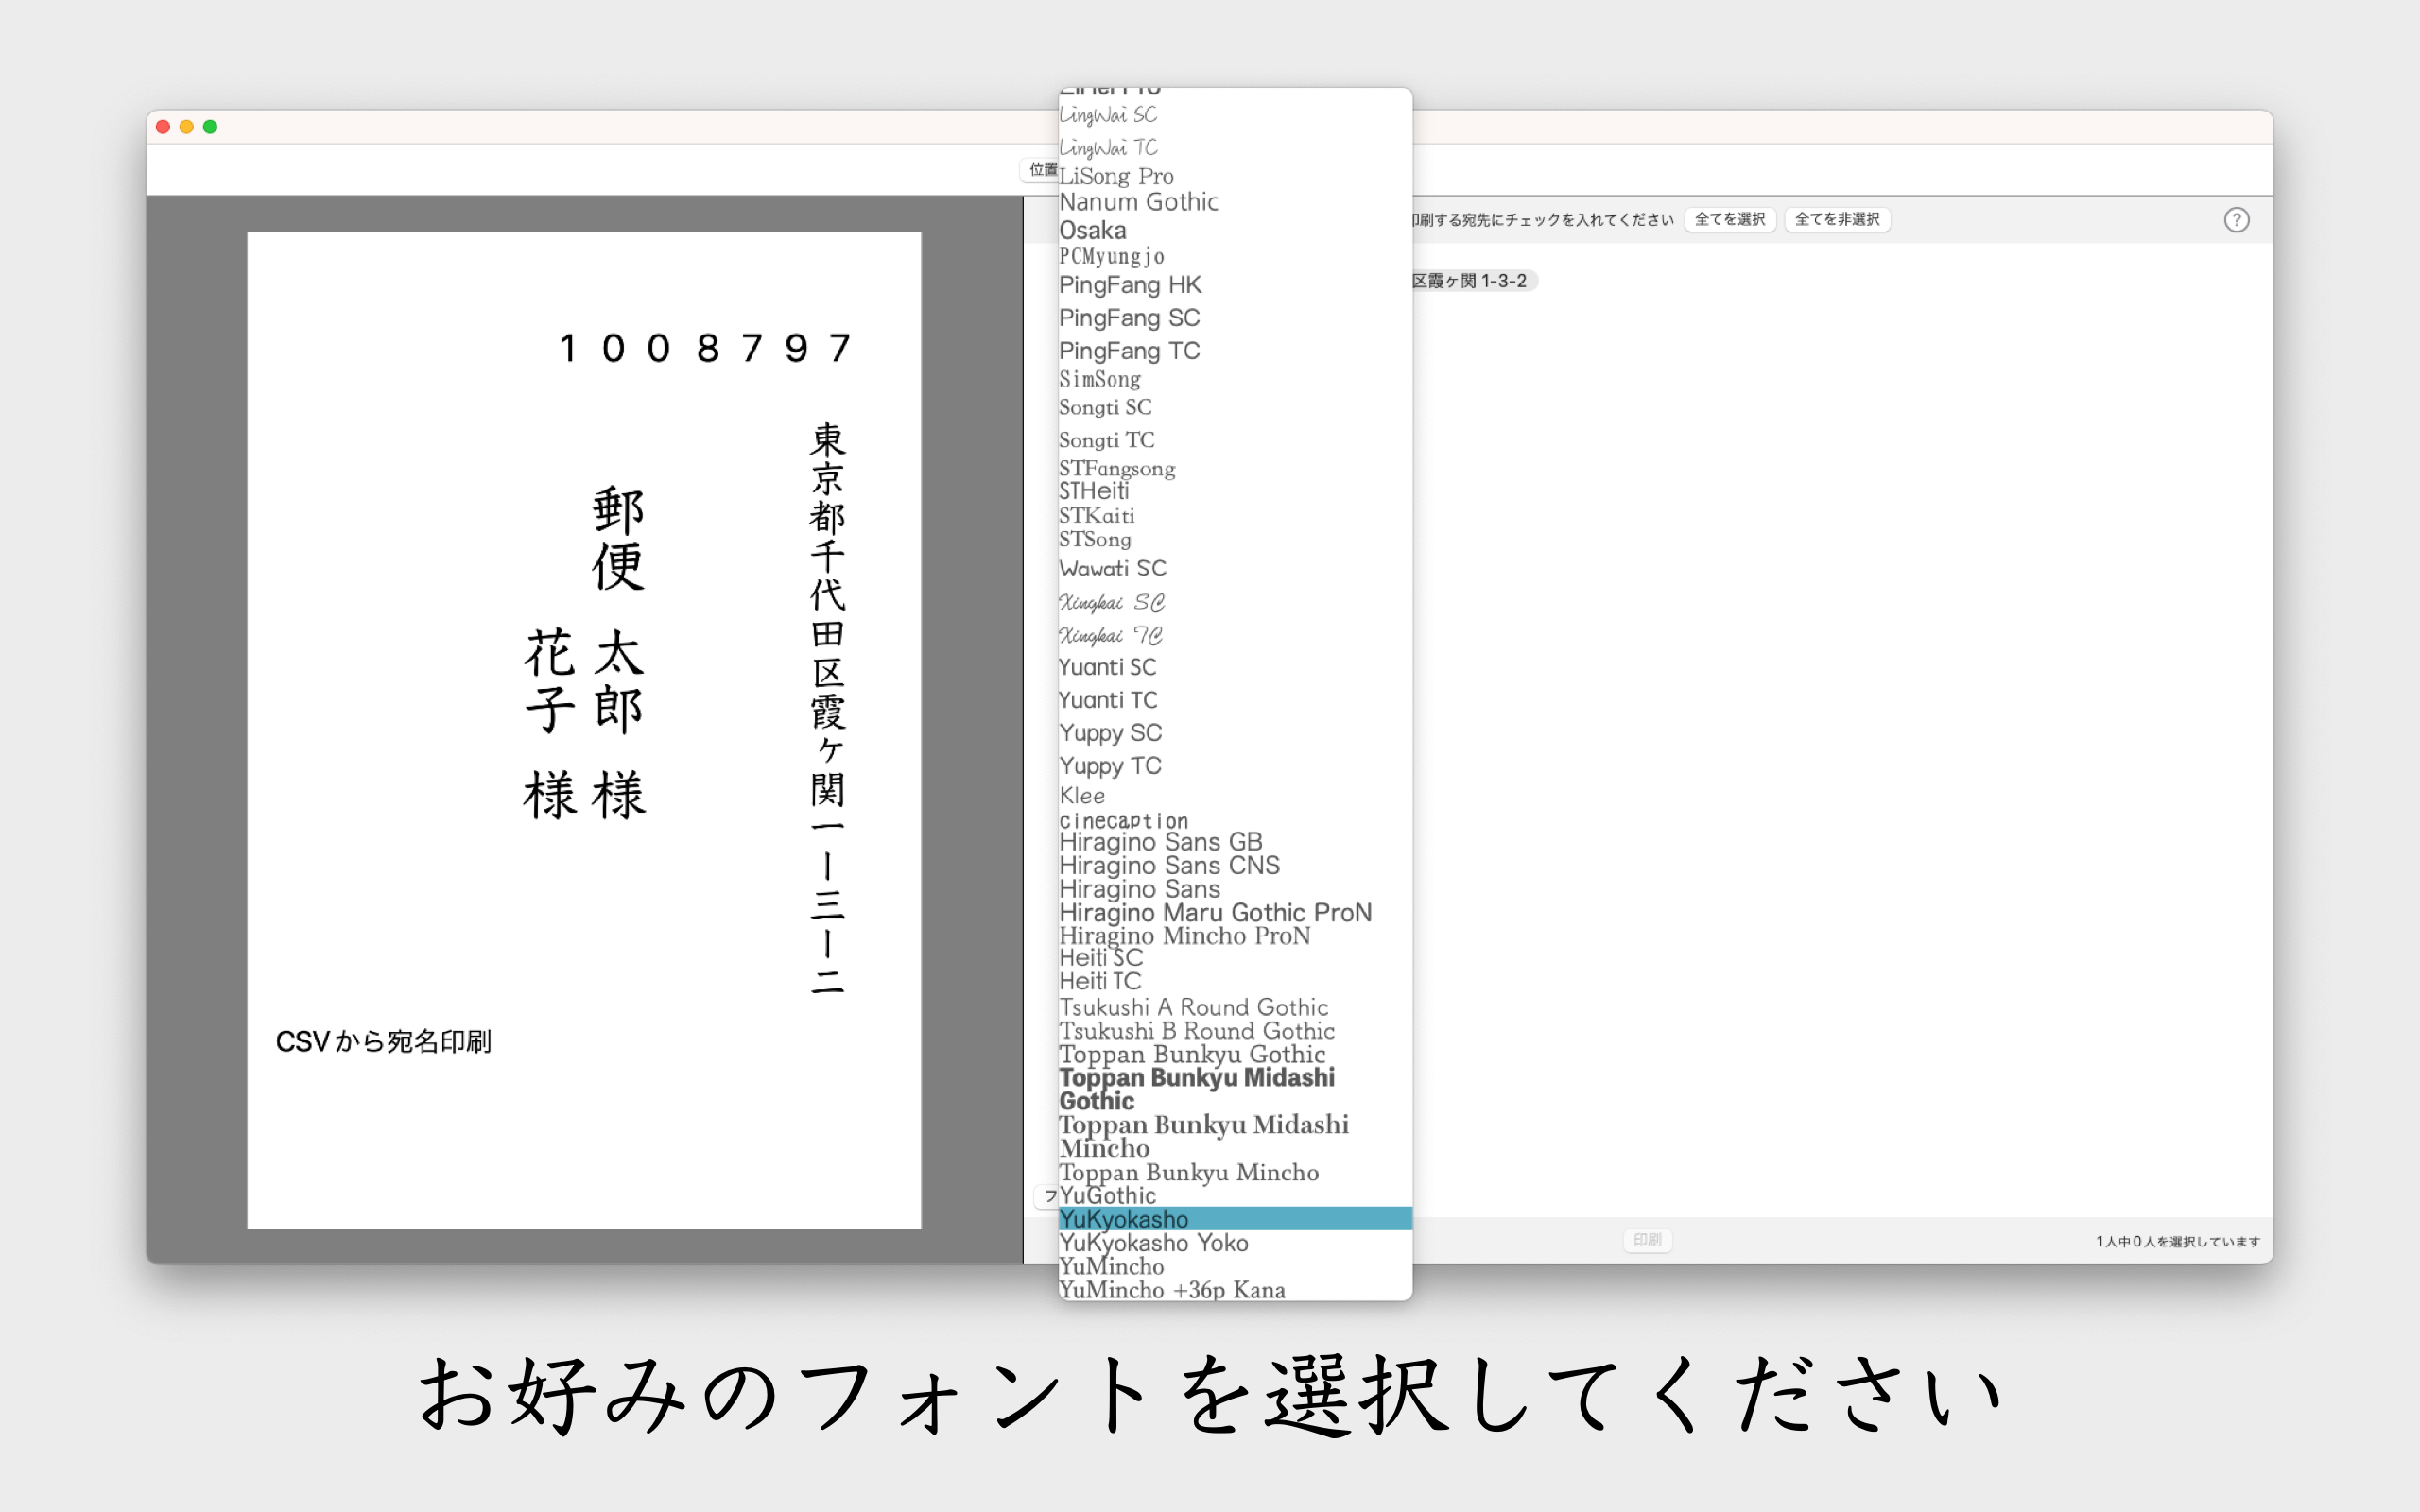Select the Osaka font entry

click(1092, 230)
